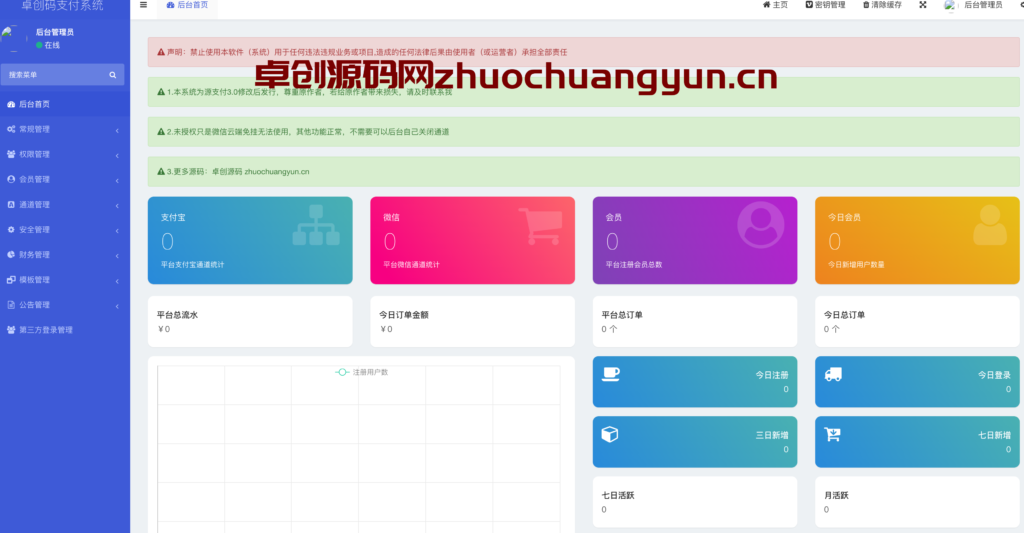Expand the 模板管理 chevron

[118, 280]
